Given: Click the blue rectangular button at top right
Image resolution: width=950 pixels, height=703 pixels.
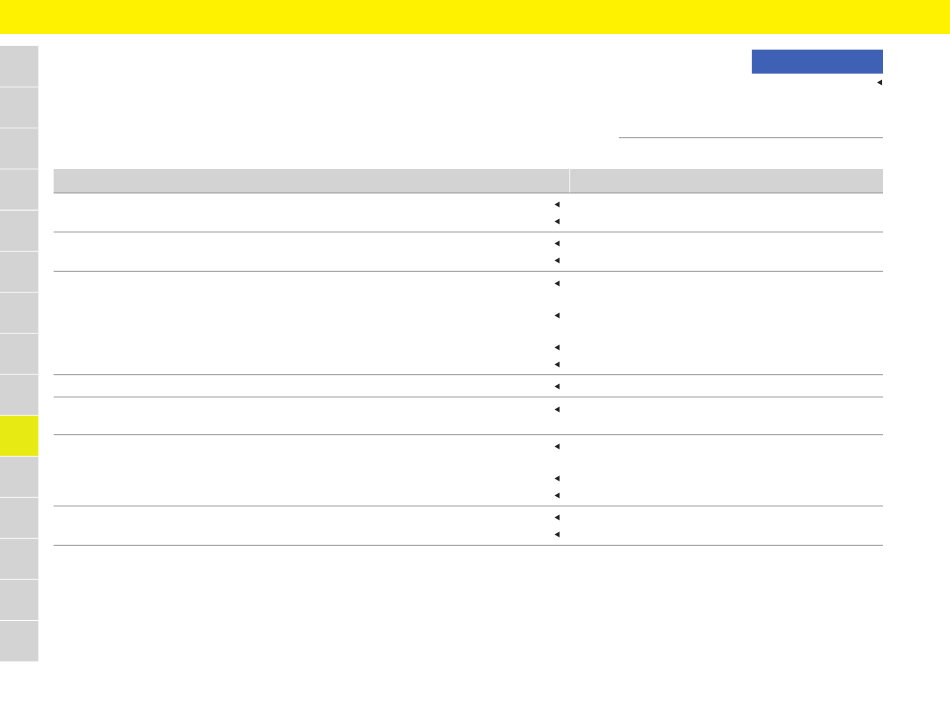Looking at the screenshot, I should coord(817,61).
